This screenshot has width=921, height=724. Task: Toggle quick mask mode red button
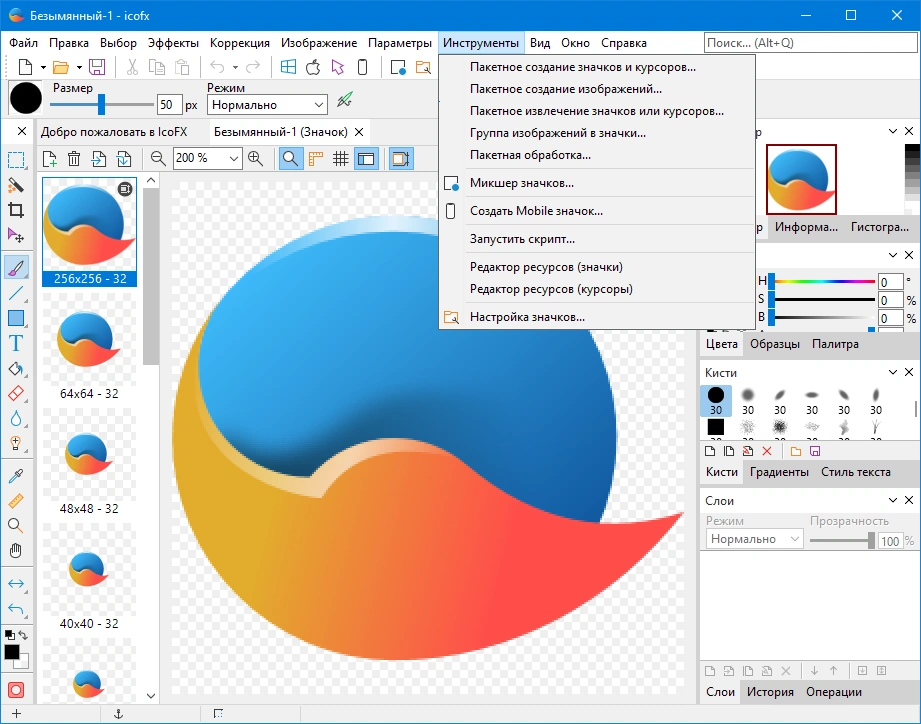[x=16, y=690]
